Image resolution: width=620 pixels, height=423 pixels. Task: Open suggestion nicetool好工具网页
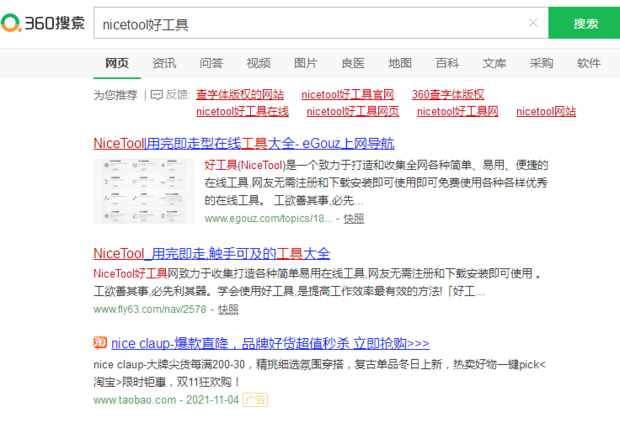[353, 111]
